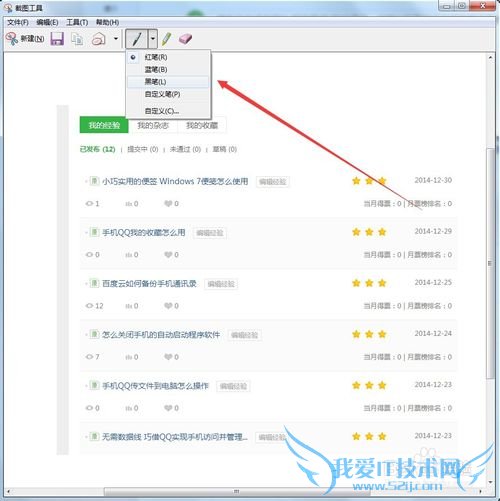Copy the snip using copy icon
Image resolution: width=500 pixels, height=501 pixels.
[77, 39]
